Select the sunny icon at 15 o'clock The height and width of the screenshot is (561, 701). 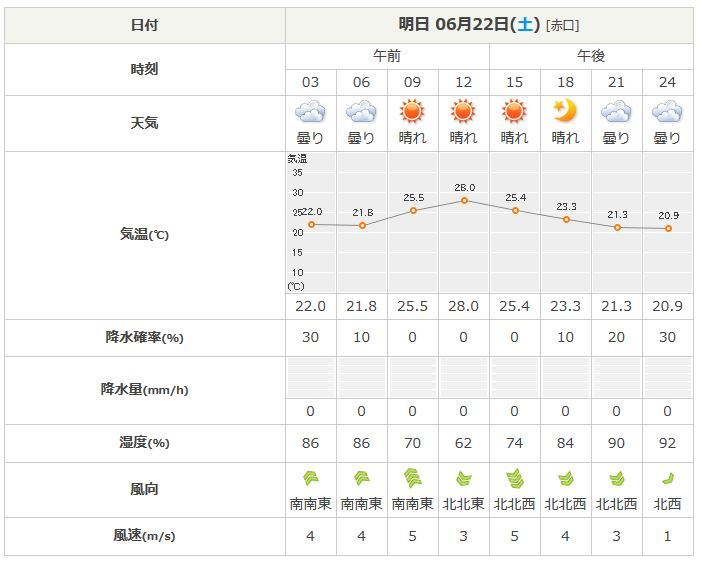click(x=514, y=112)
